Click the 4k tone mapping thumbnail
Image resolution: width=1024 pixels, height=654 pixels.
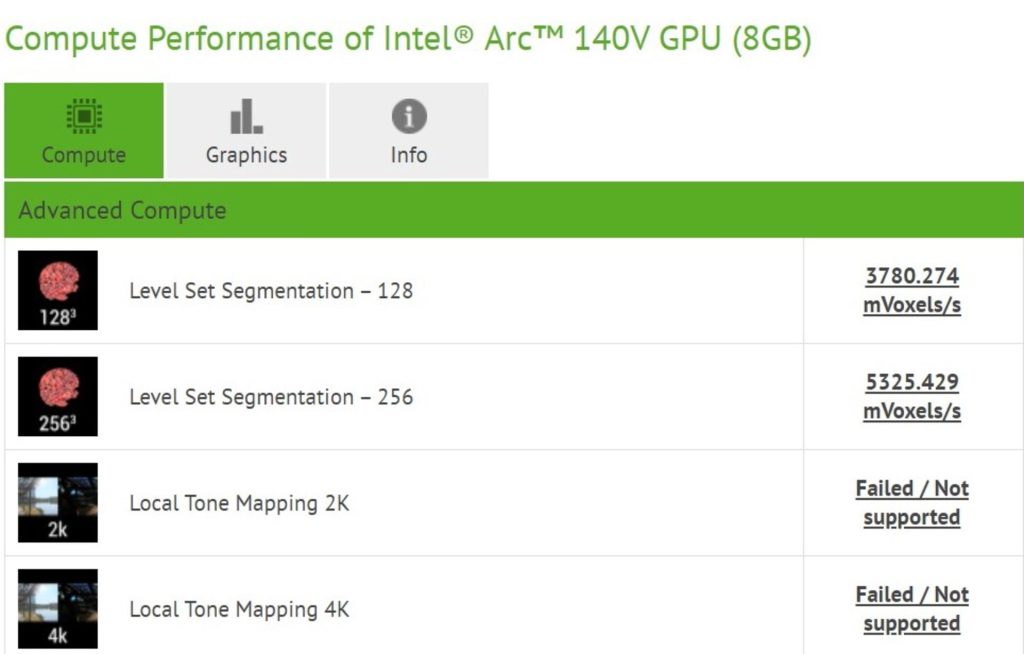point(58,609)
